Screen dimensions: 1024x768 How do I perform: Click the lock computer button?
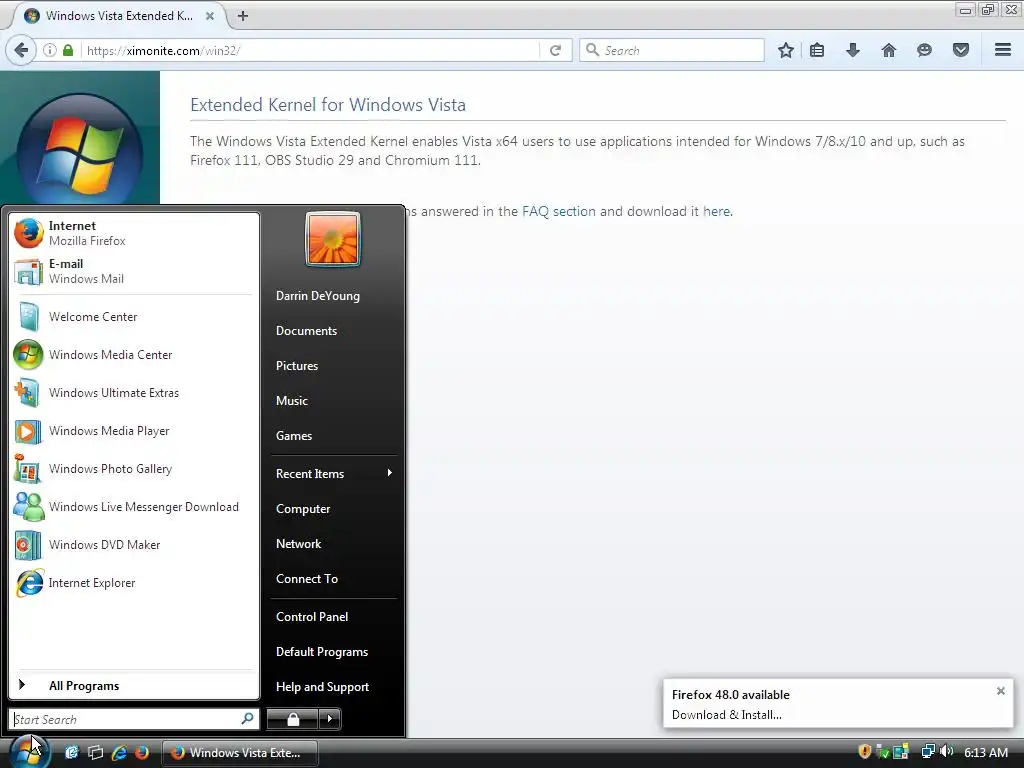tap(293, 719)
